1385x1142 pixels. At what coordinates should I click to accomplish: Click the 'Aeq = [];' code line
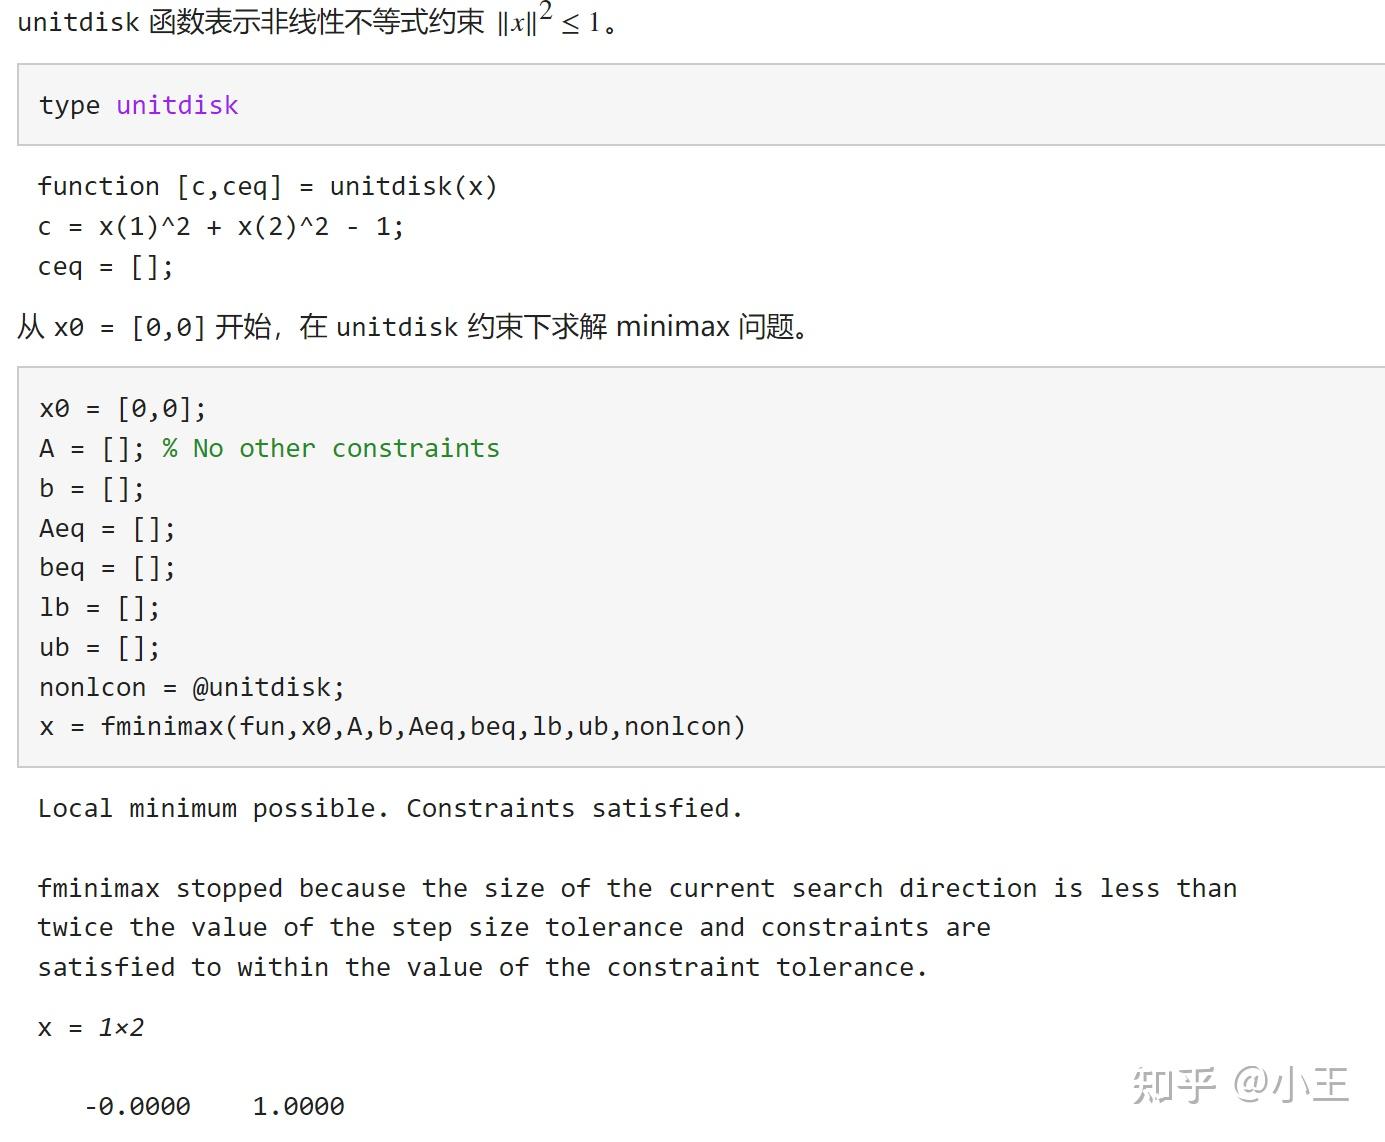click(x=107, y=528)
